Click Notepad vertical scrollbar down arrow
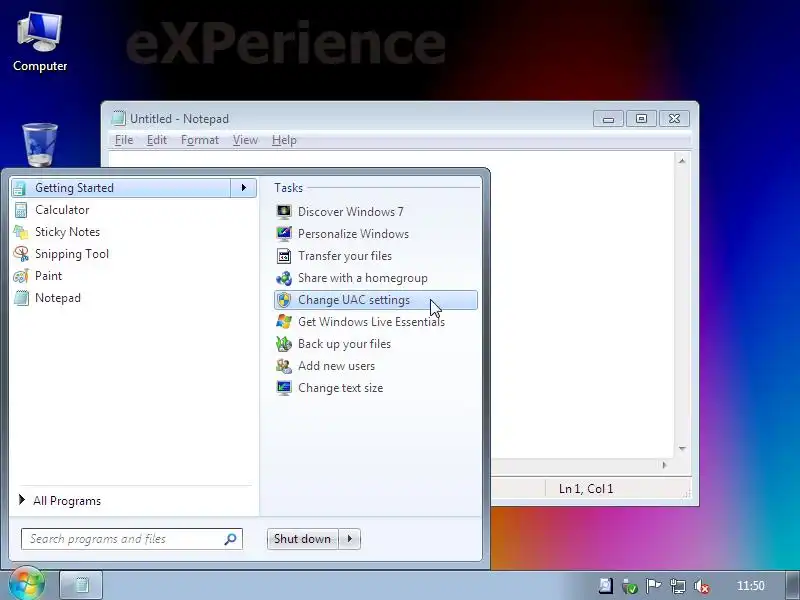 tap(682, 448)
